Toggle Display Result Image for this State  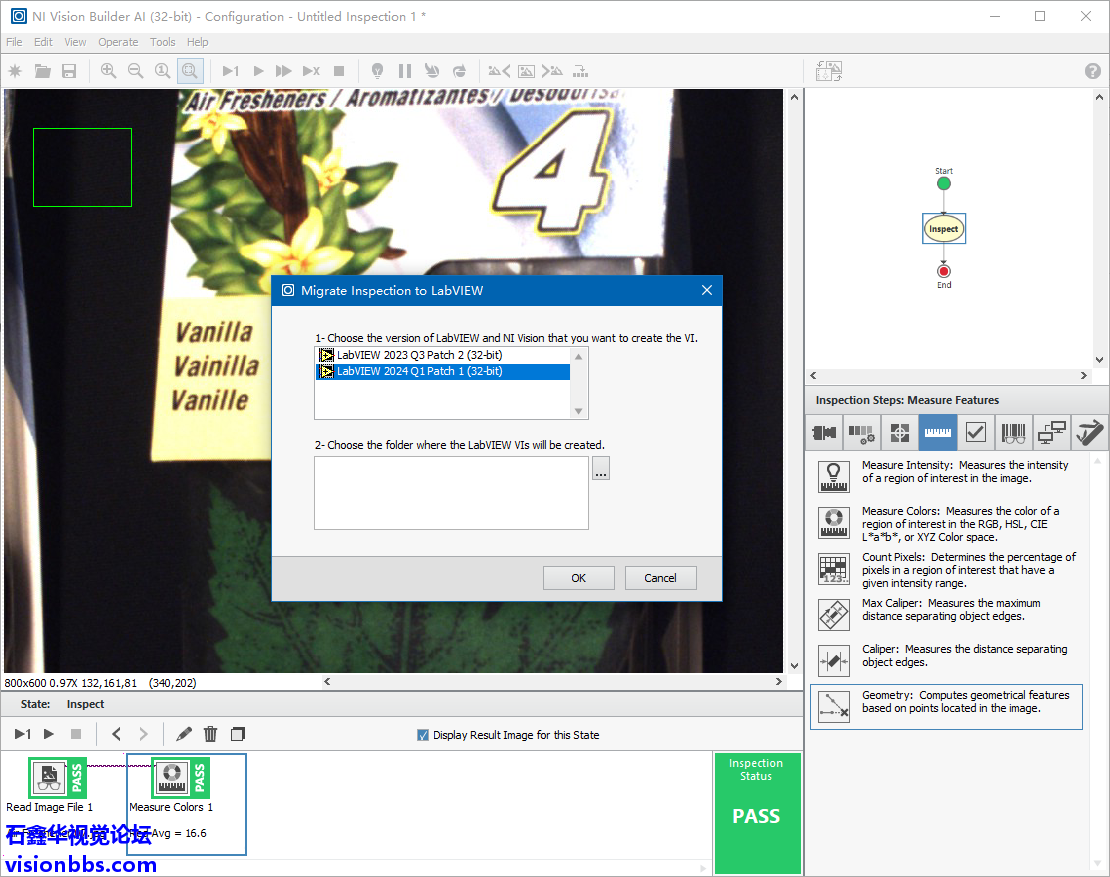pos(423,735)
